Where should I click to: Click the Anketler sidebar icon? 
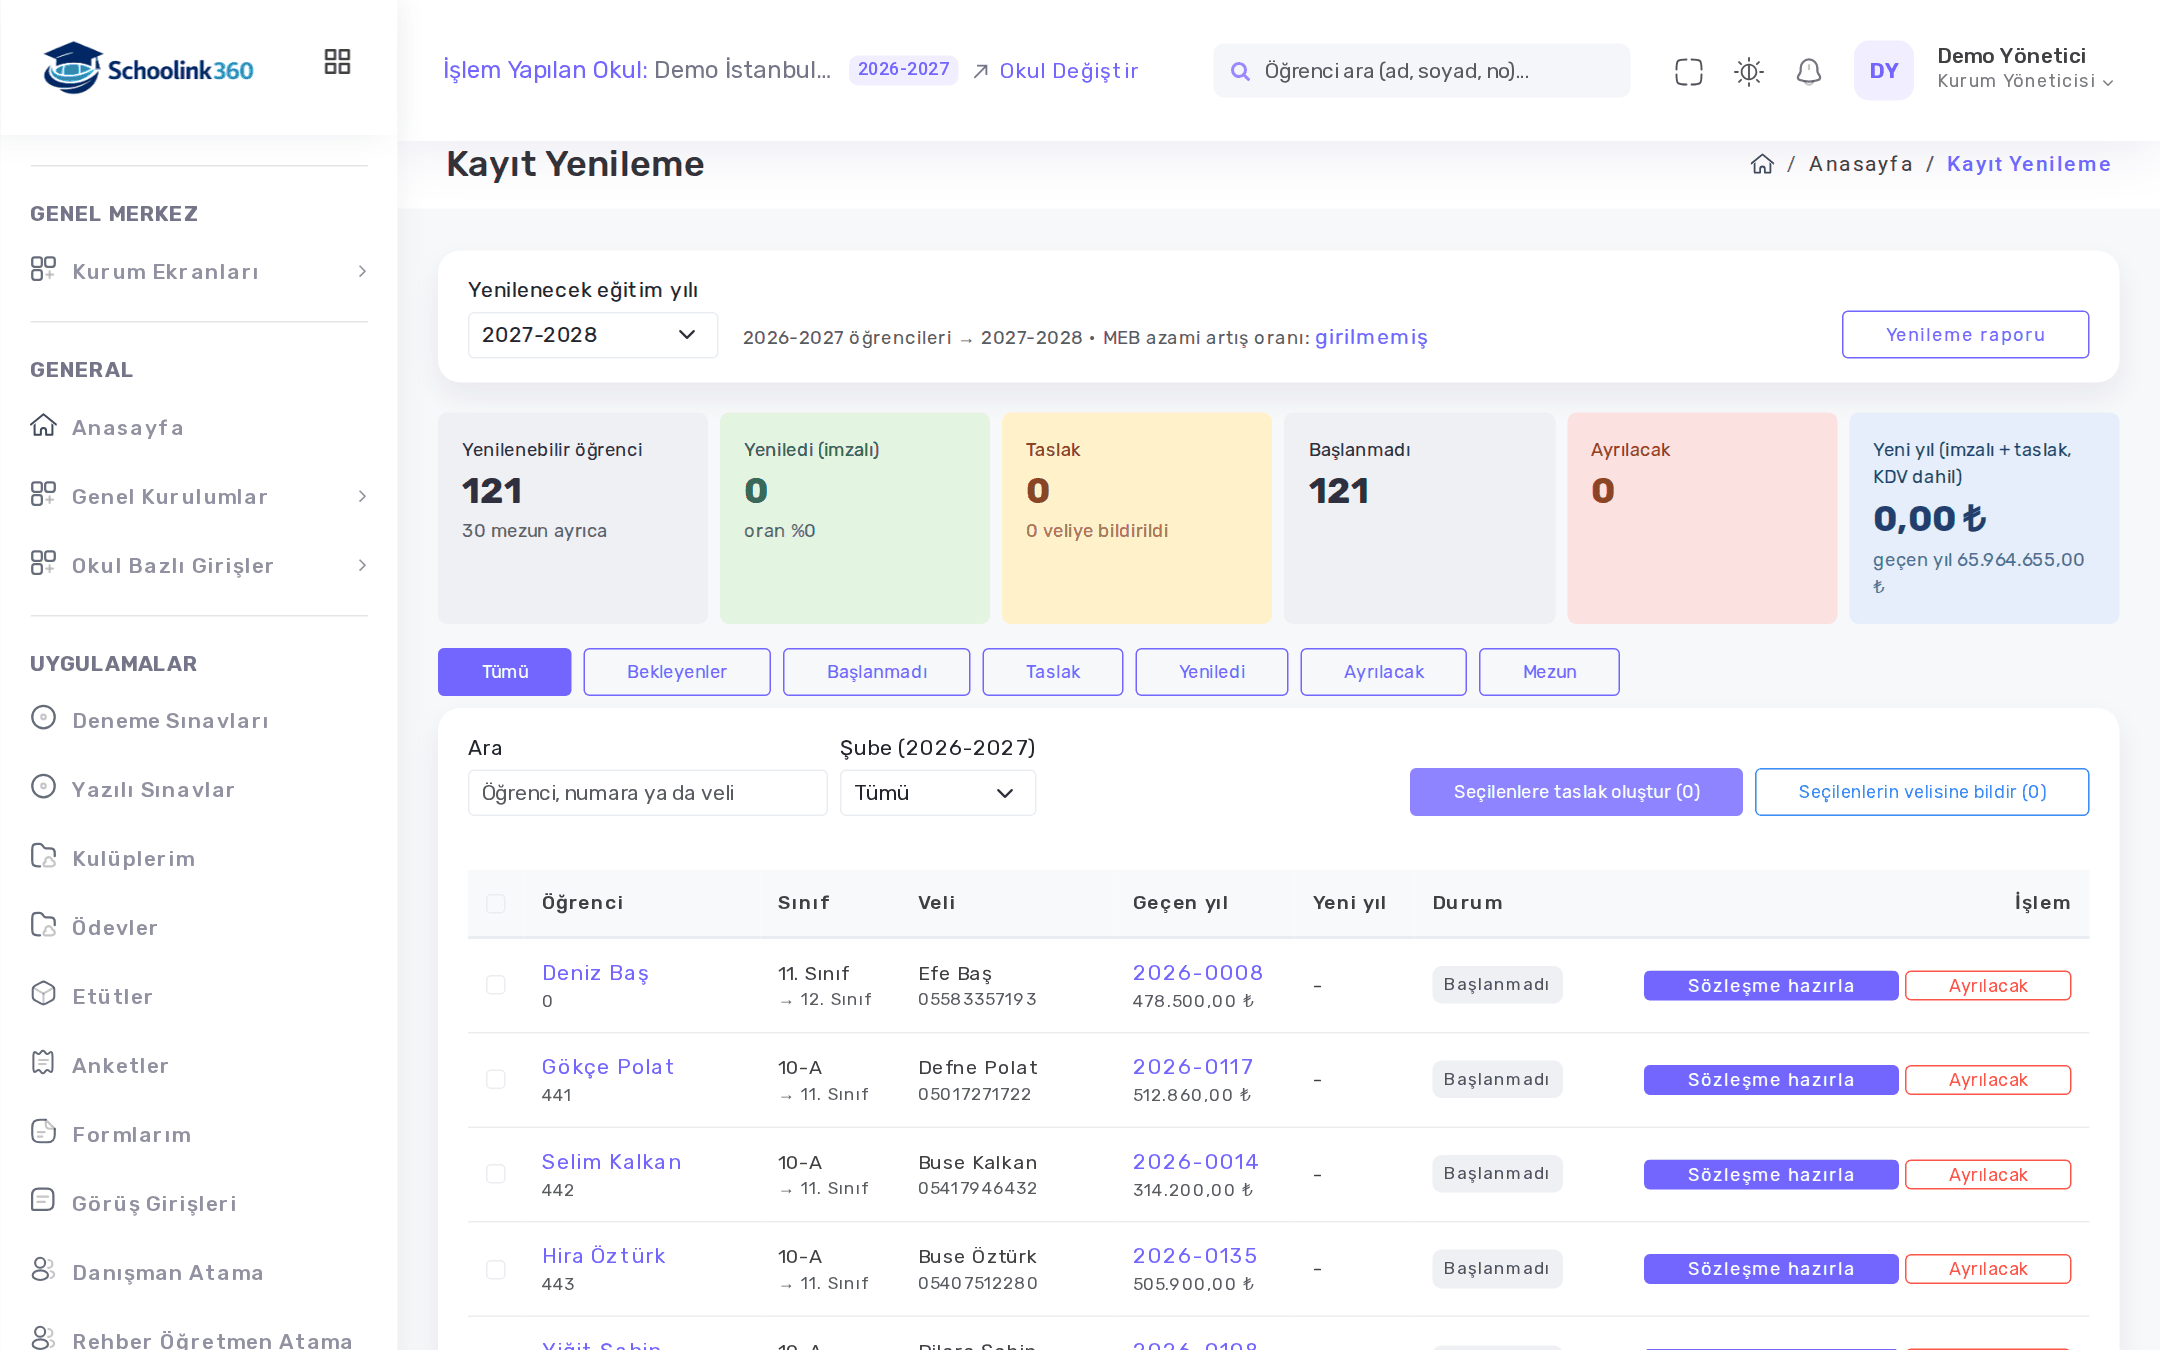pos(43,1063)
